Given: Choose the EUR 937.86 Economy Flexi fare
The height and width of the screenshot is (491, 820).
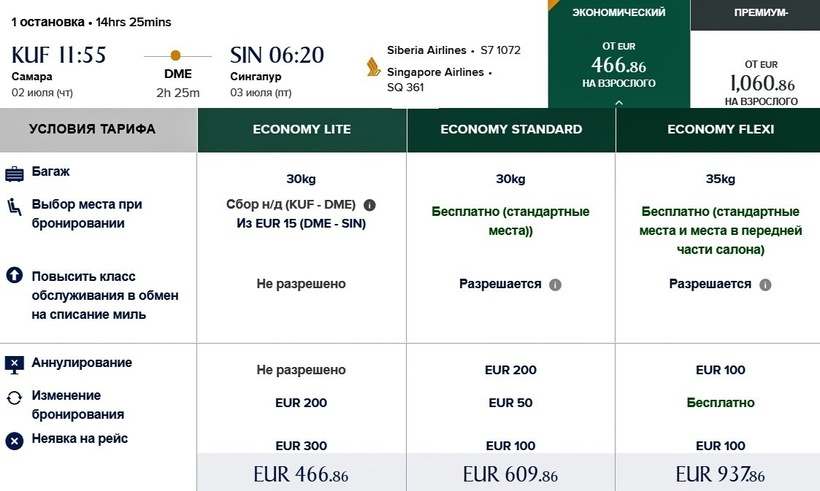Looking at the screenshot, I should (720, 474).
